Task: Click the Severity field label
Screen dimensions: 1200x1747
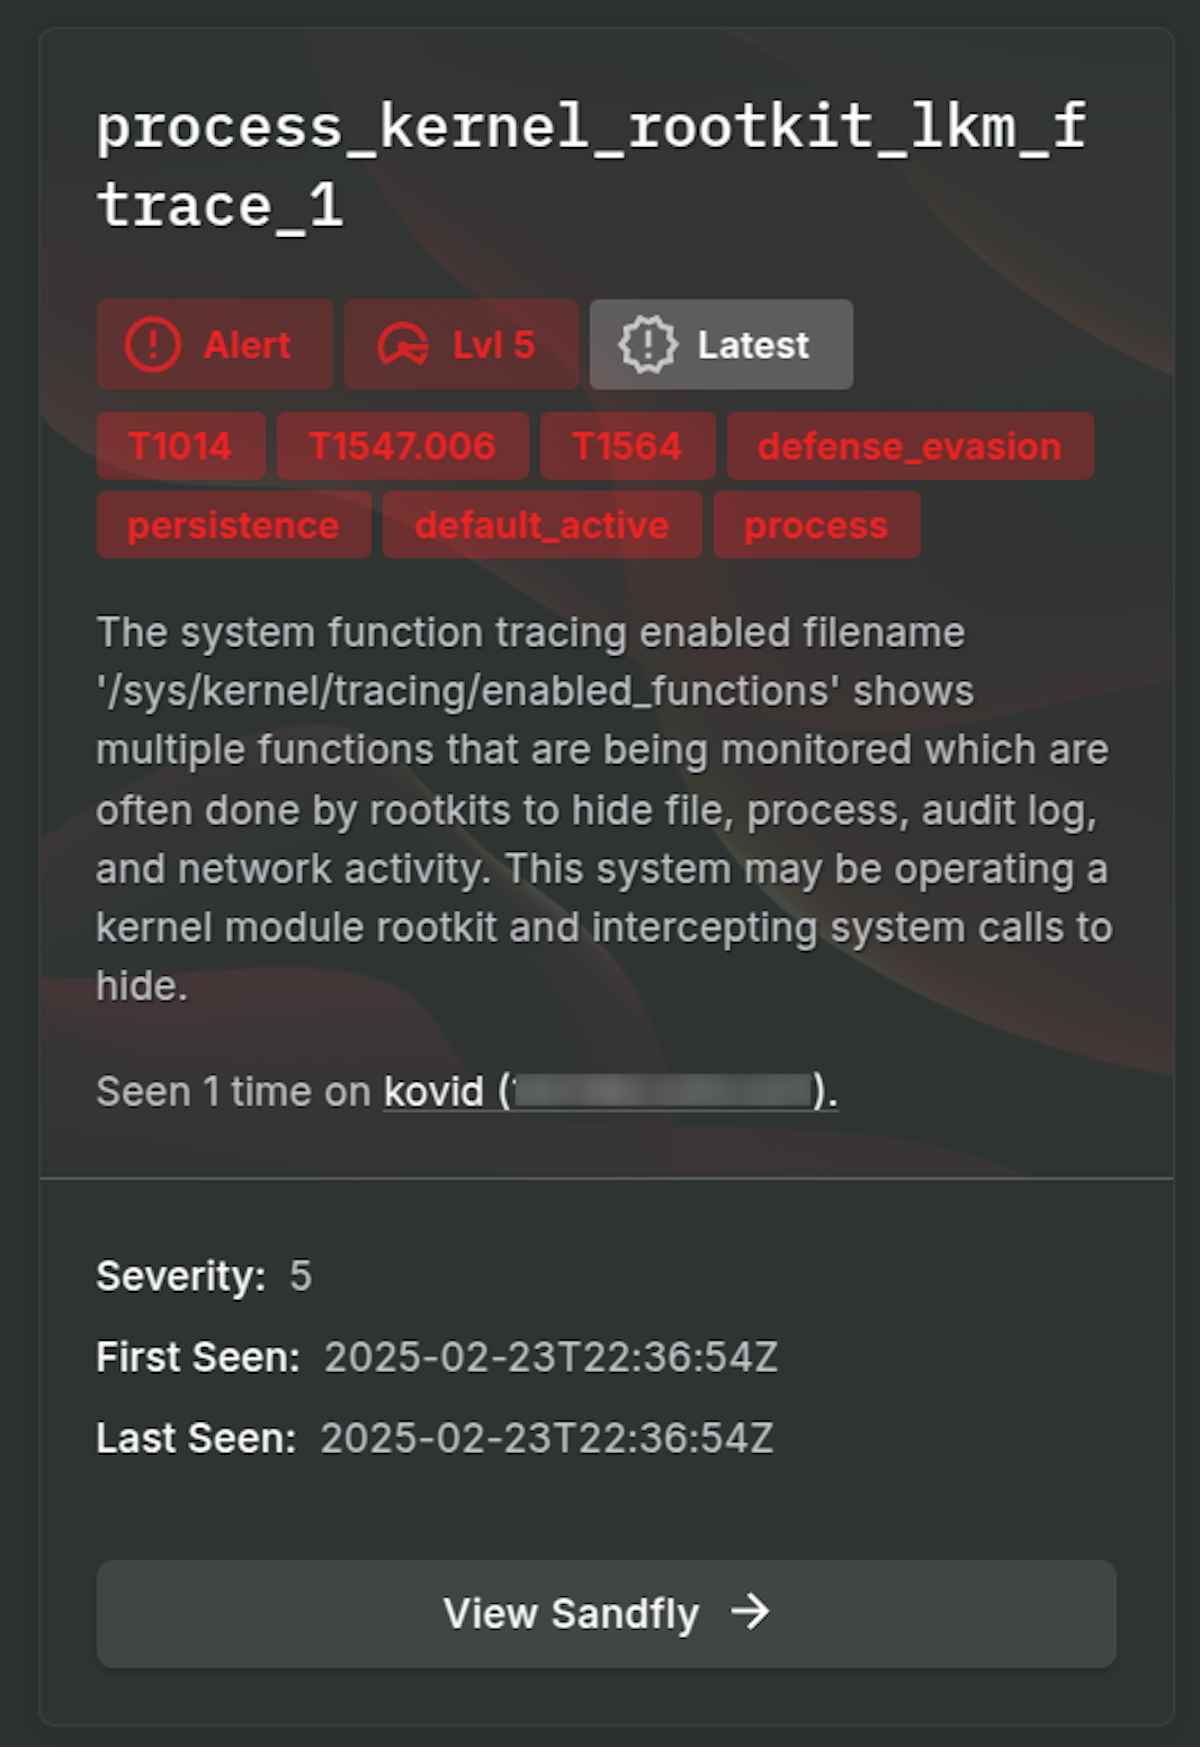Action: pyautogui.click(x=178, y=1275)
